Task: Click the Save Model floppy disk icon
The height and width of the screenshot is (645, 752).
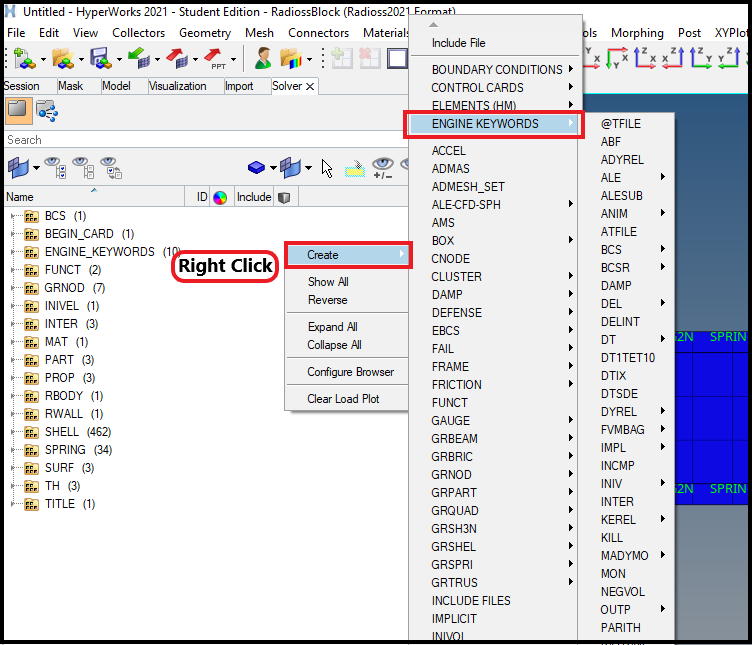Action: [101, 59]
